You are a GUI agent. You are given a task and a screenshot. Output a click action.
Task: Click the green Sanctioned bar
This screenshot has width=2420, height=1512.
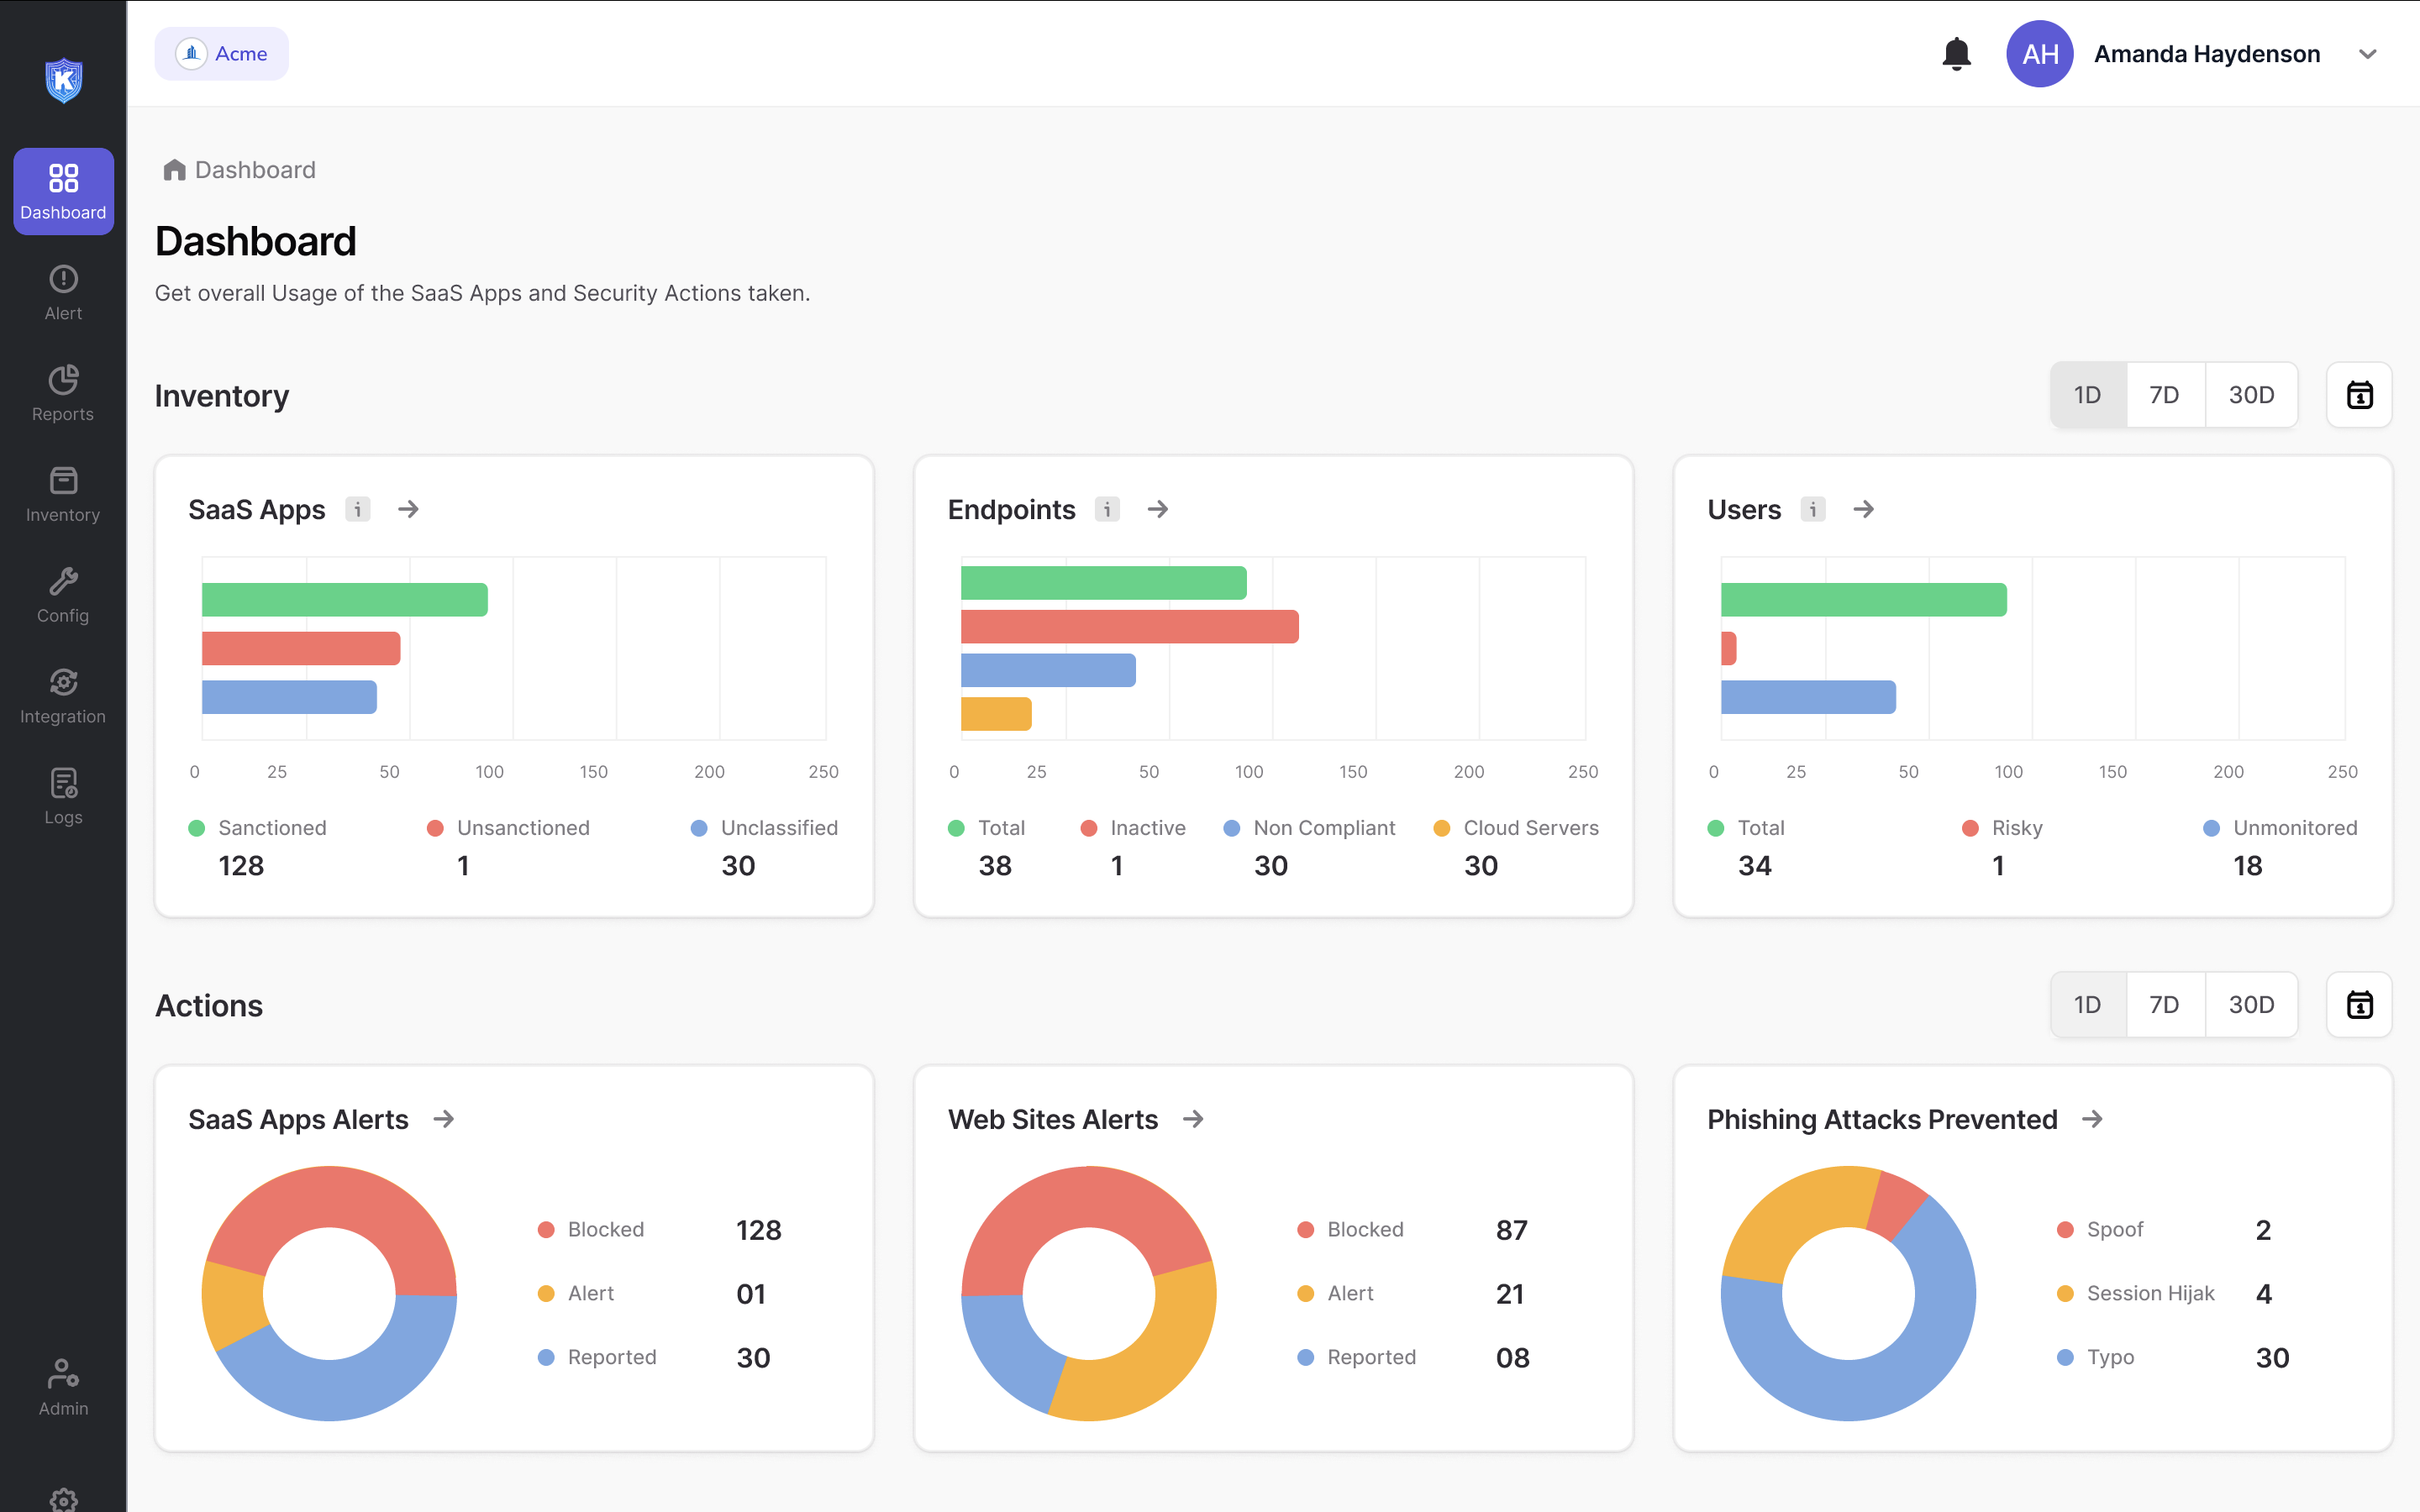pos(344,600)
